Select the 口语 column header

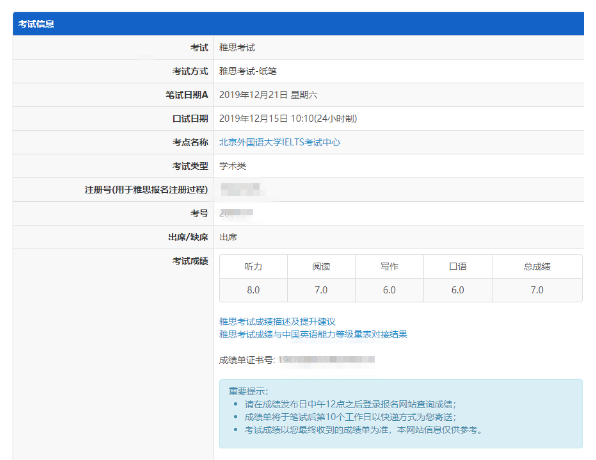[x=458, y=266]
